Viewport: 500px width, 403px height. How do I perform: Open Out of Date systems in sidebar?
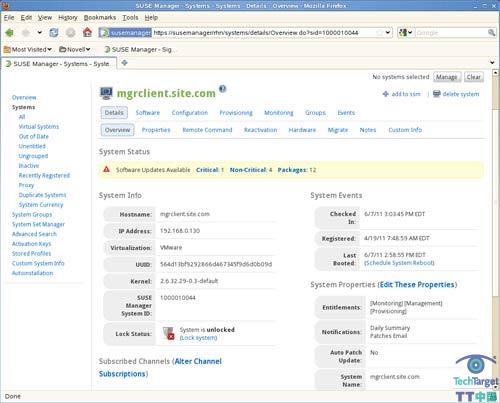[x=34, y=136]
